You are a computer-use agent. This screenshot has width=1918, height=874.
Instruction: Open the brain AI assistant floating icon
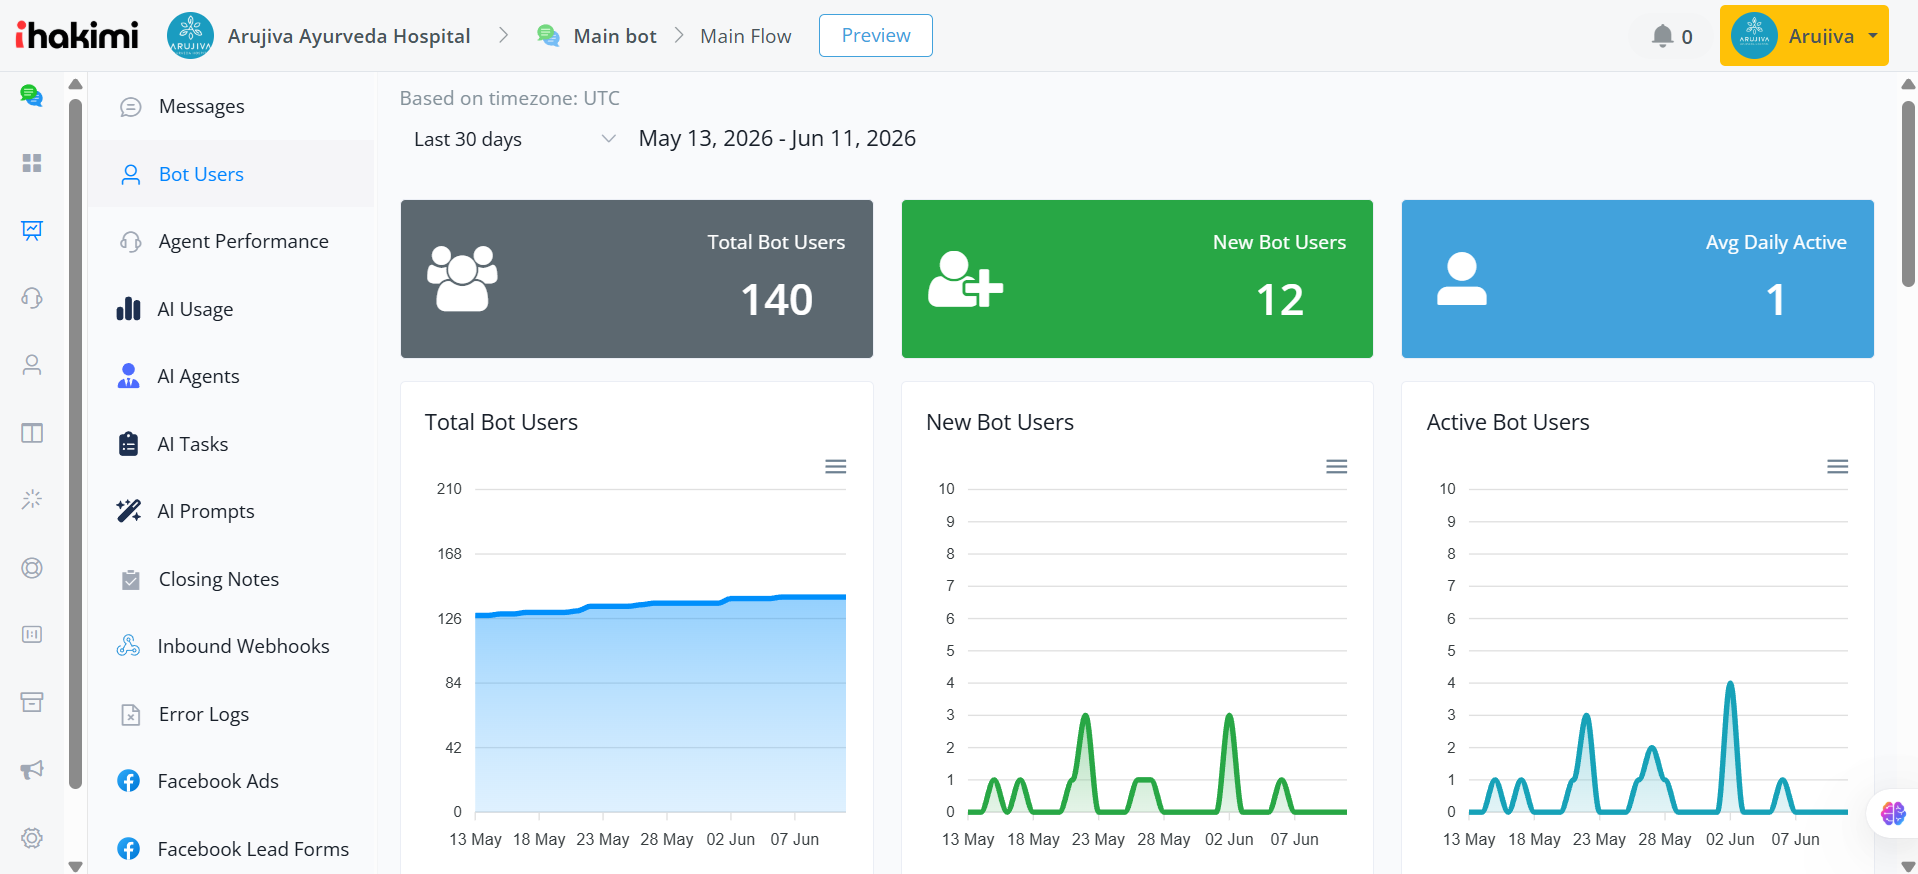1893,813
